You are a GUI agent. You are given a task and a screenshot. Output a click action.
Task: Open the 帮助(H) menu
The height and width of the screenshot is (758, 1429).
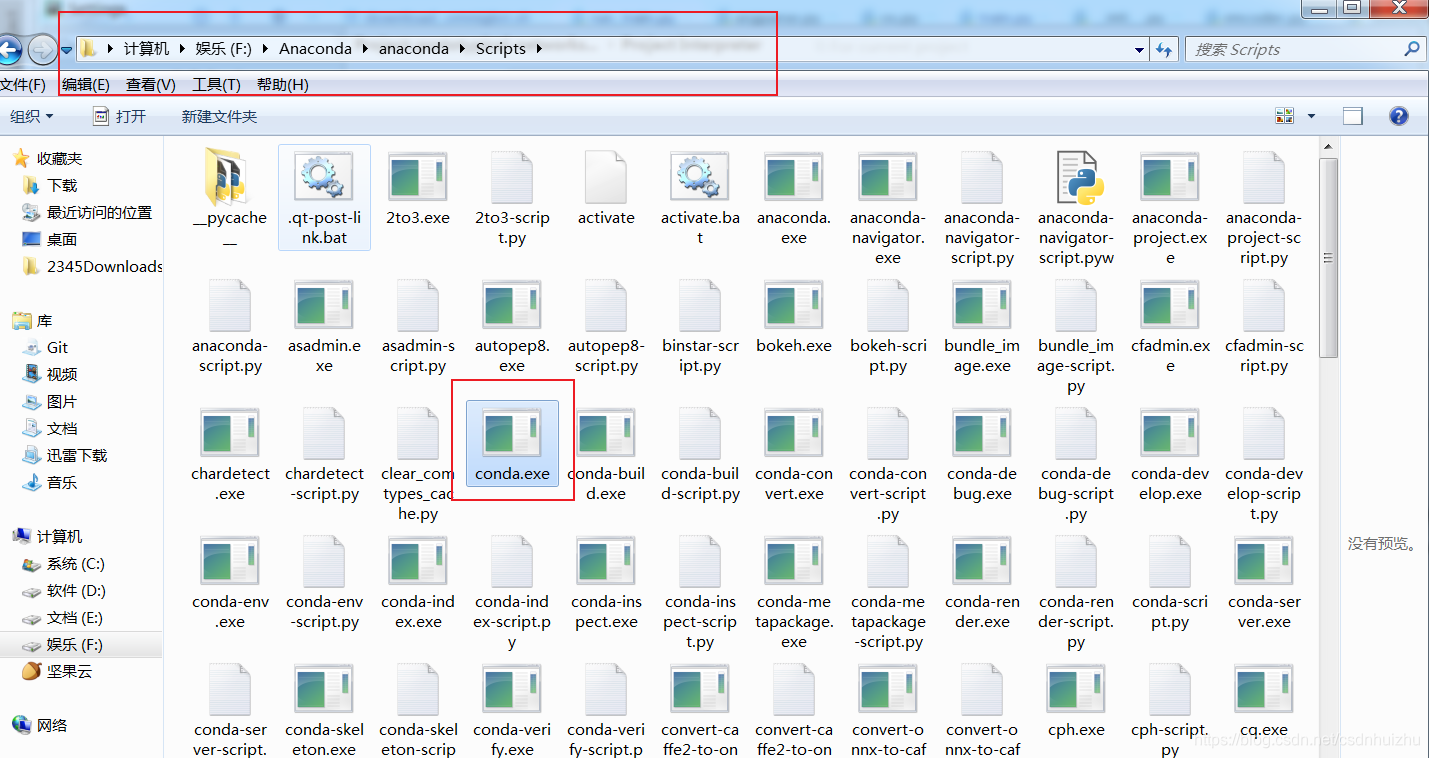[x=283, y=85]
